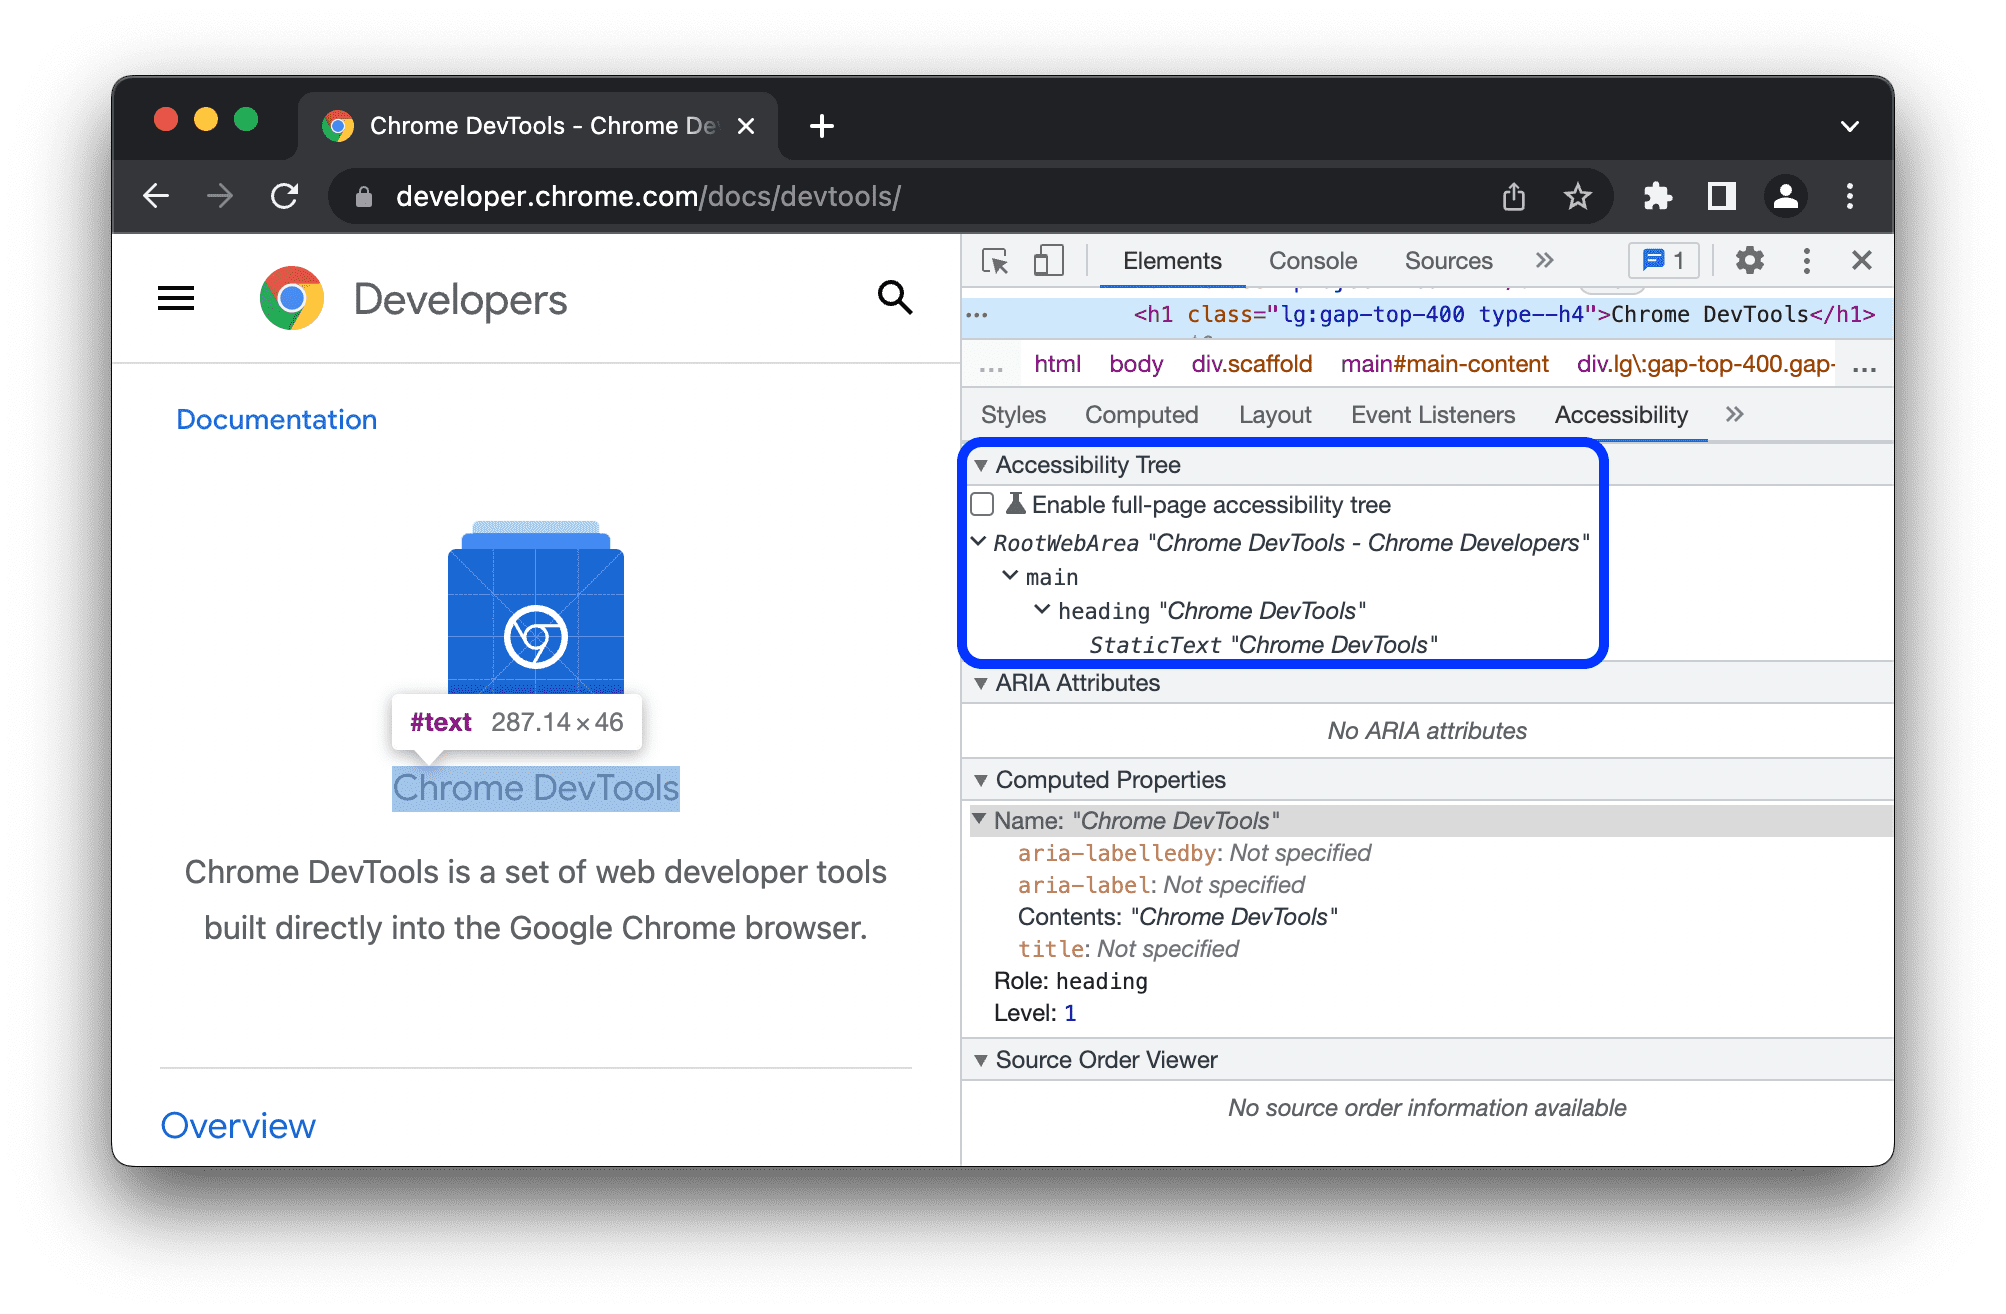
Task: Expand the main tree node
Action: 1016,578
